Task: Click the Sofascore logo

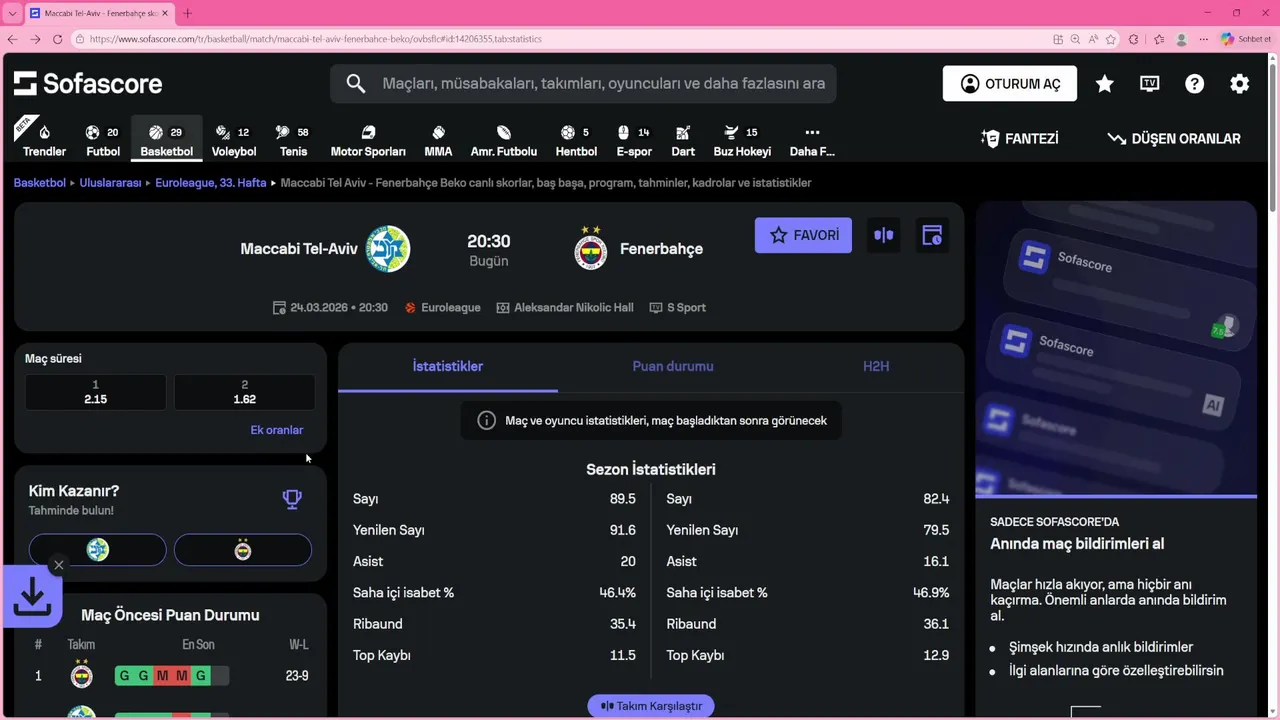Action: 88,84
